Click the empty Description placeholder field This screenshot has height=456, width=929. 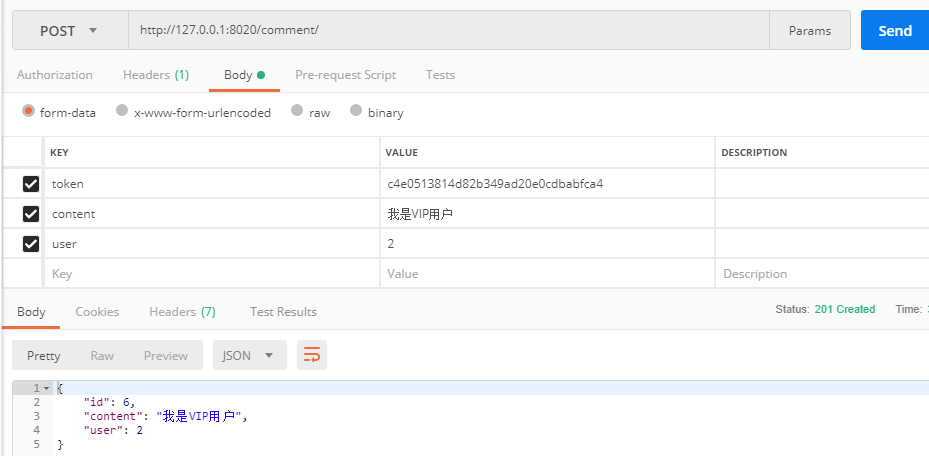tap(822, 274)
